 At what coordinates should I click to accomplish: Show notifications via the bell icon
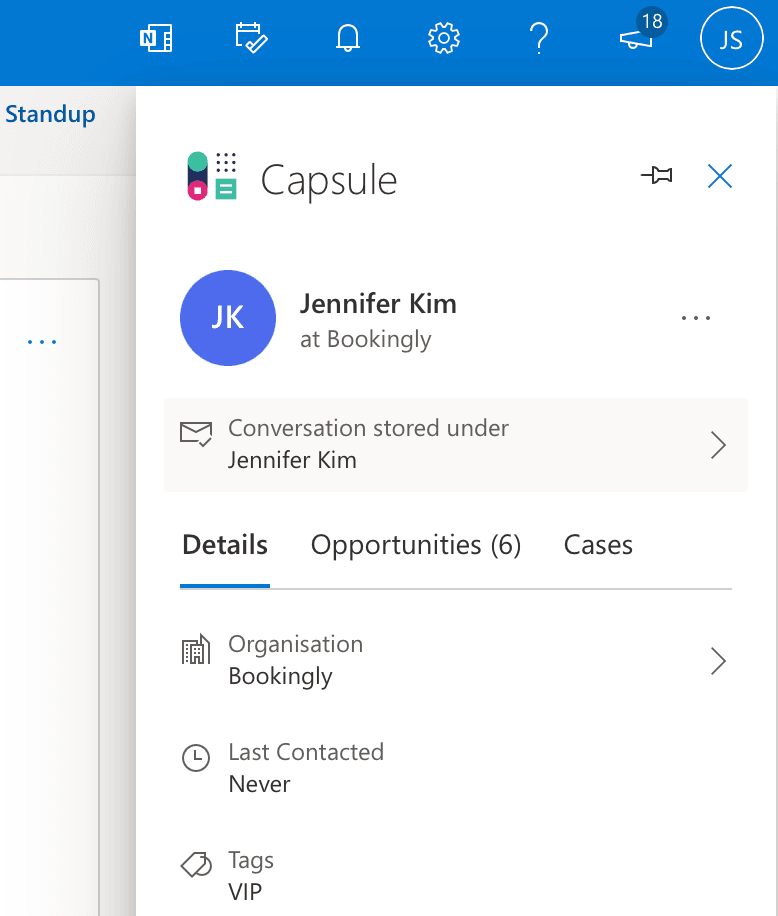(348, 39)
